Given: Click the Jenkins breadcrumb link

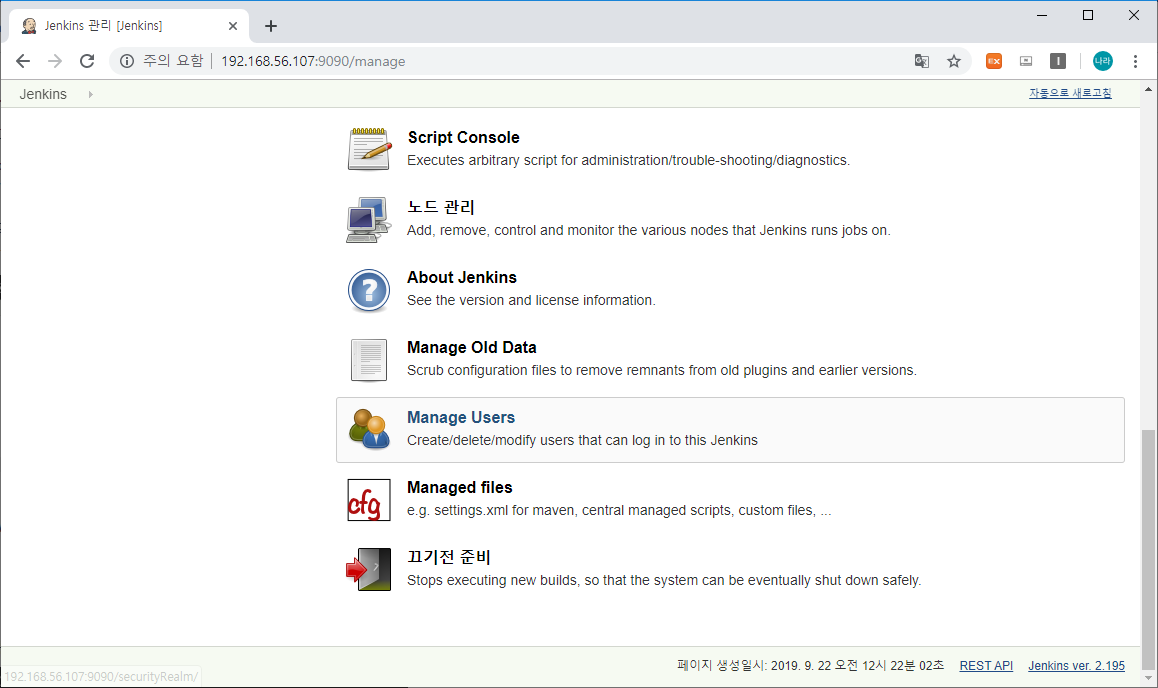Looking at the screenshot, I should [43, 94].
